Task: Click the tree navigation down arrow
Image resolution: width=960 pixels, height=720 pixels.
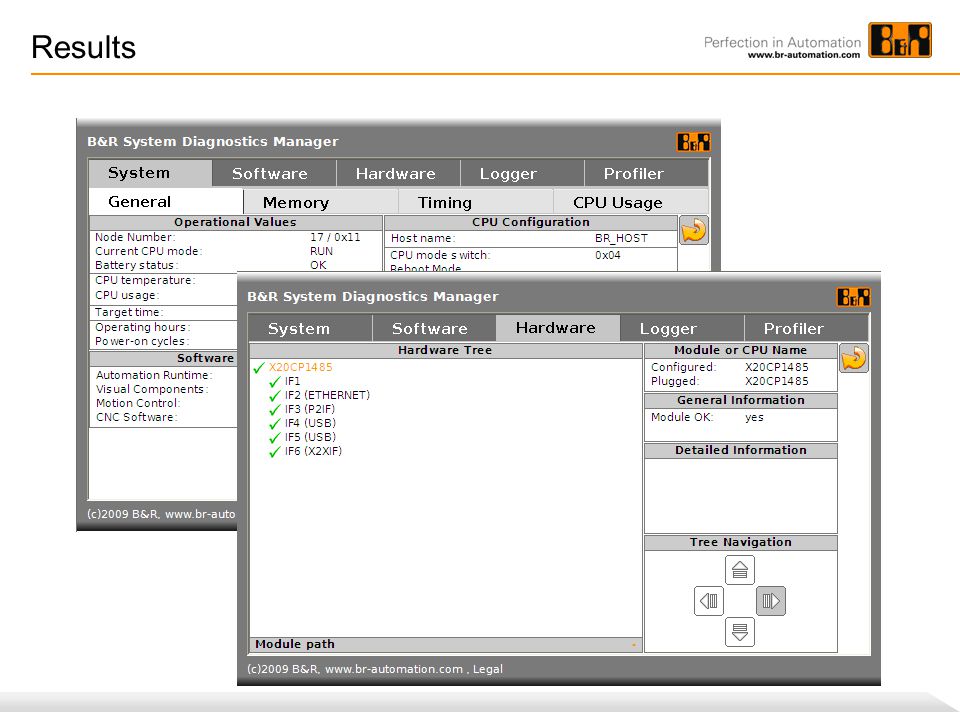Action: pyautogui.click(x=740, y=632)
